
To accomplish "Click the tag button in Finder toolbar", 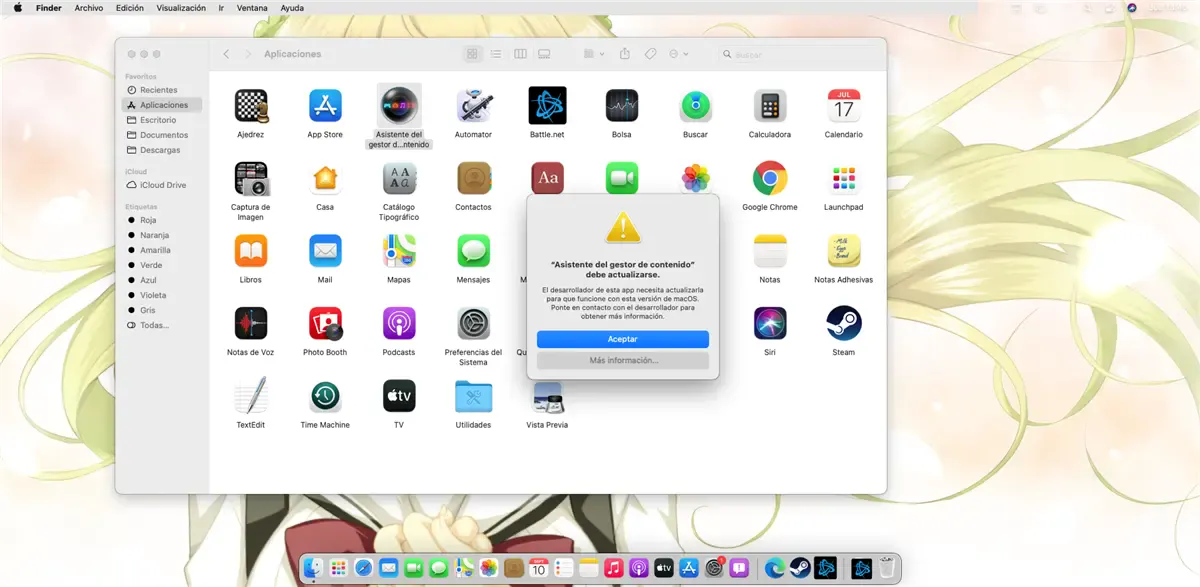I will 650,54.
